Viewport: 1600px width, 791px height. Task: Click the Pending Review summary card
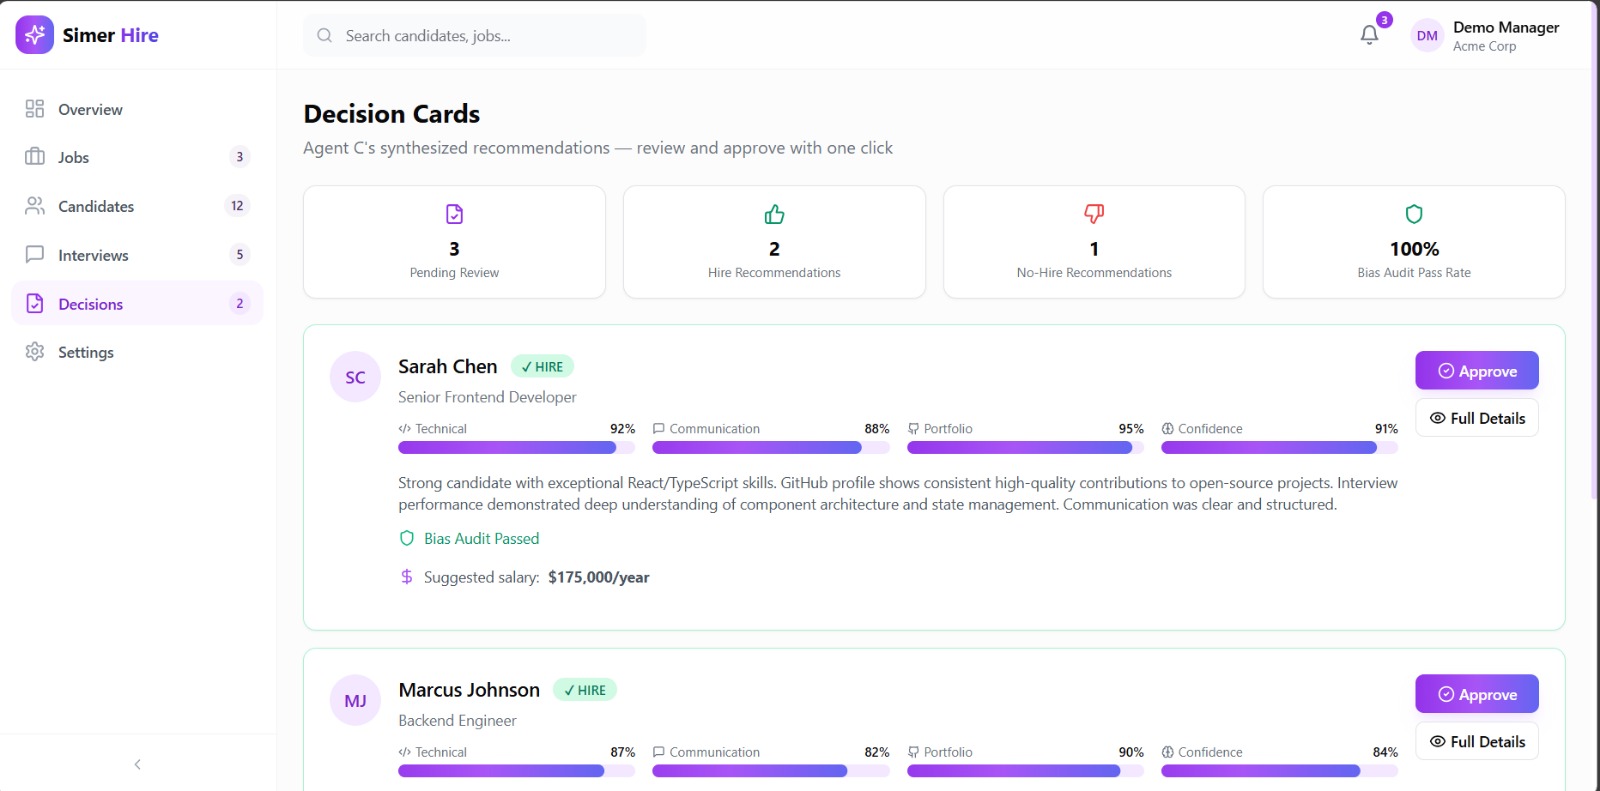454,242
